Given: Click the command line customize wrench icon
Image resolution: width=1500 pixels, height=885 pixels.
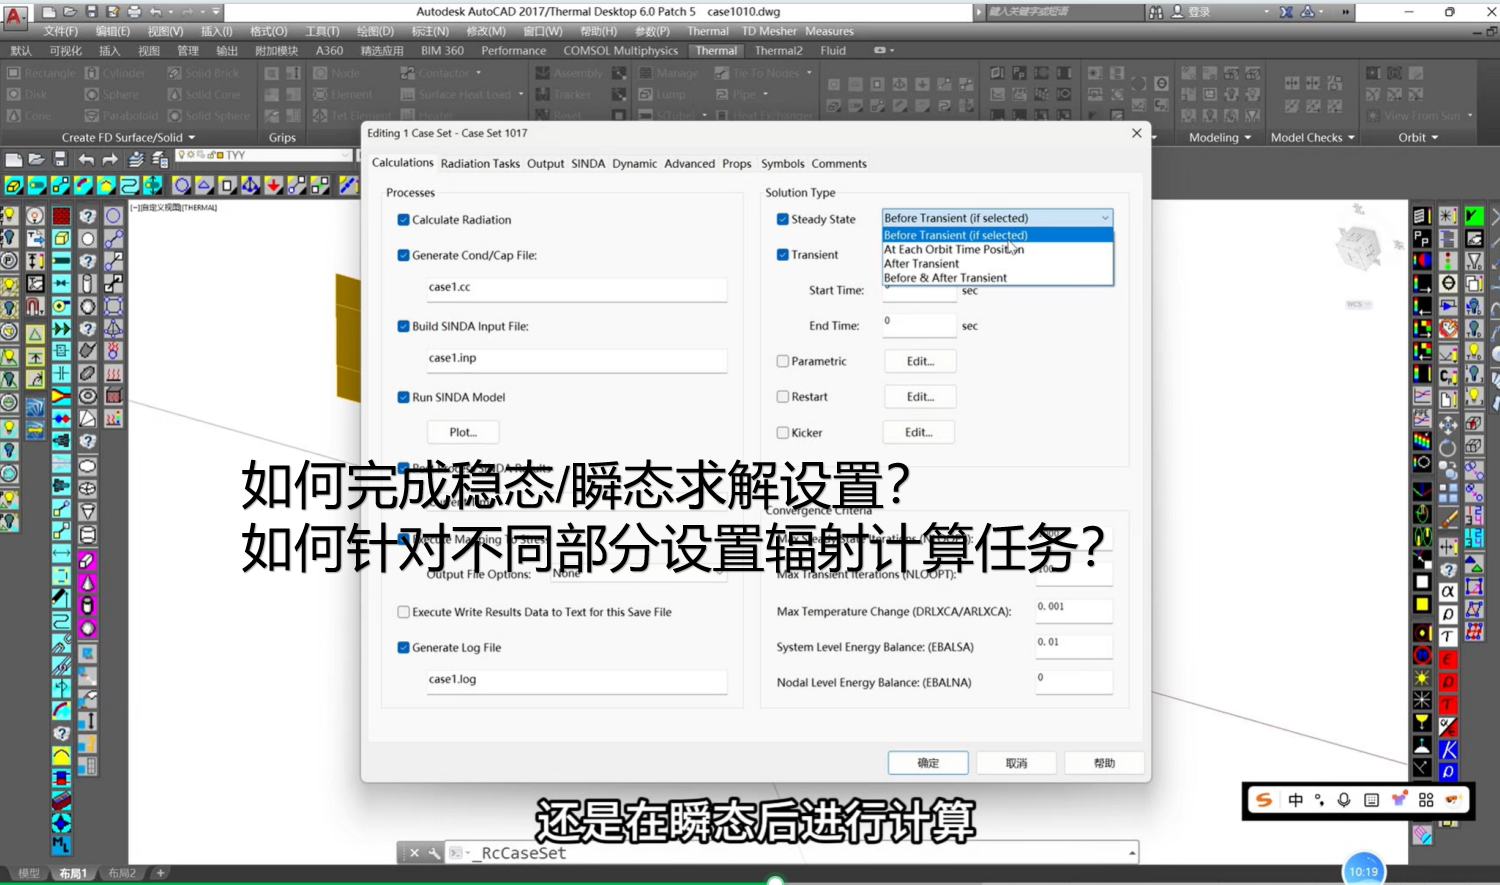Looking at the screenshot, I should [x=433, y=853].
